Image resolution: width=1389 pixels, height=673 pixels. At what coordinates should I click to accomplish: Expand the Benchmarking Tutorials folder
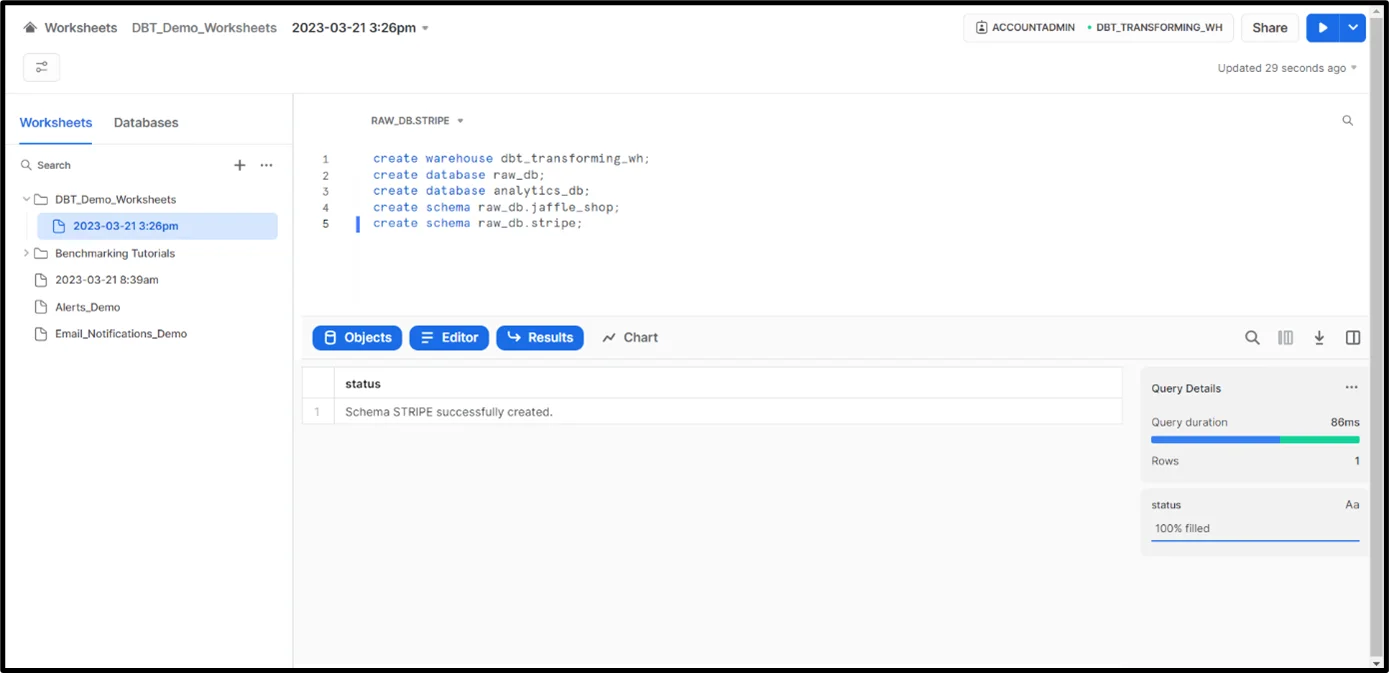pos(27,254)
